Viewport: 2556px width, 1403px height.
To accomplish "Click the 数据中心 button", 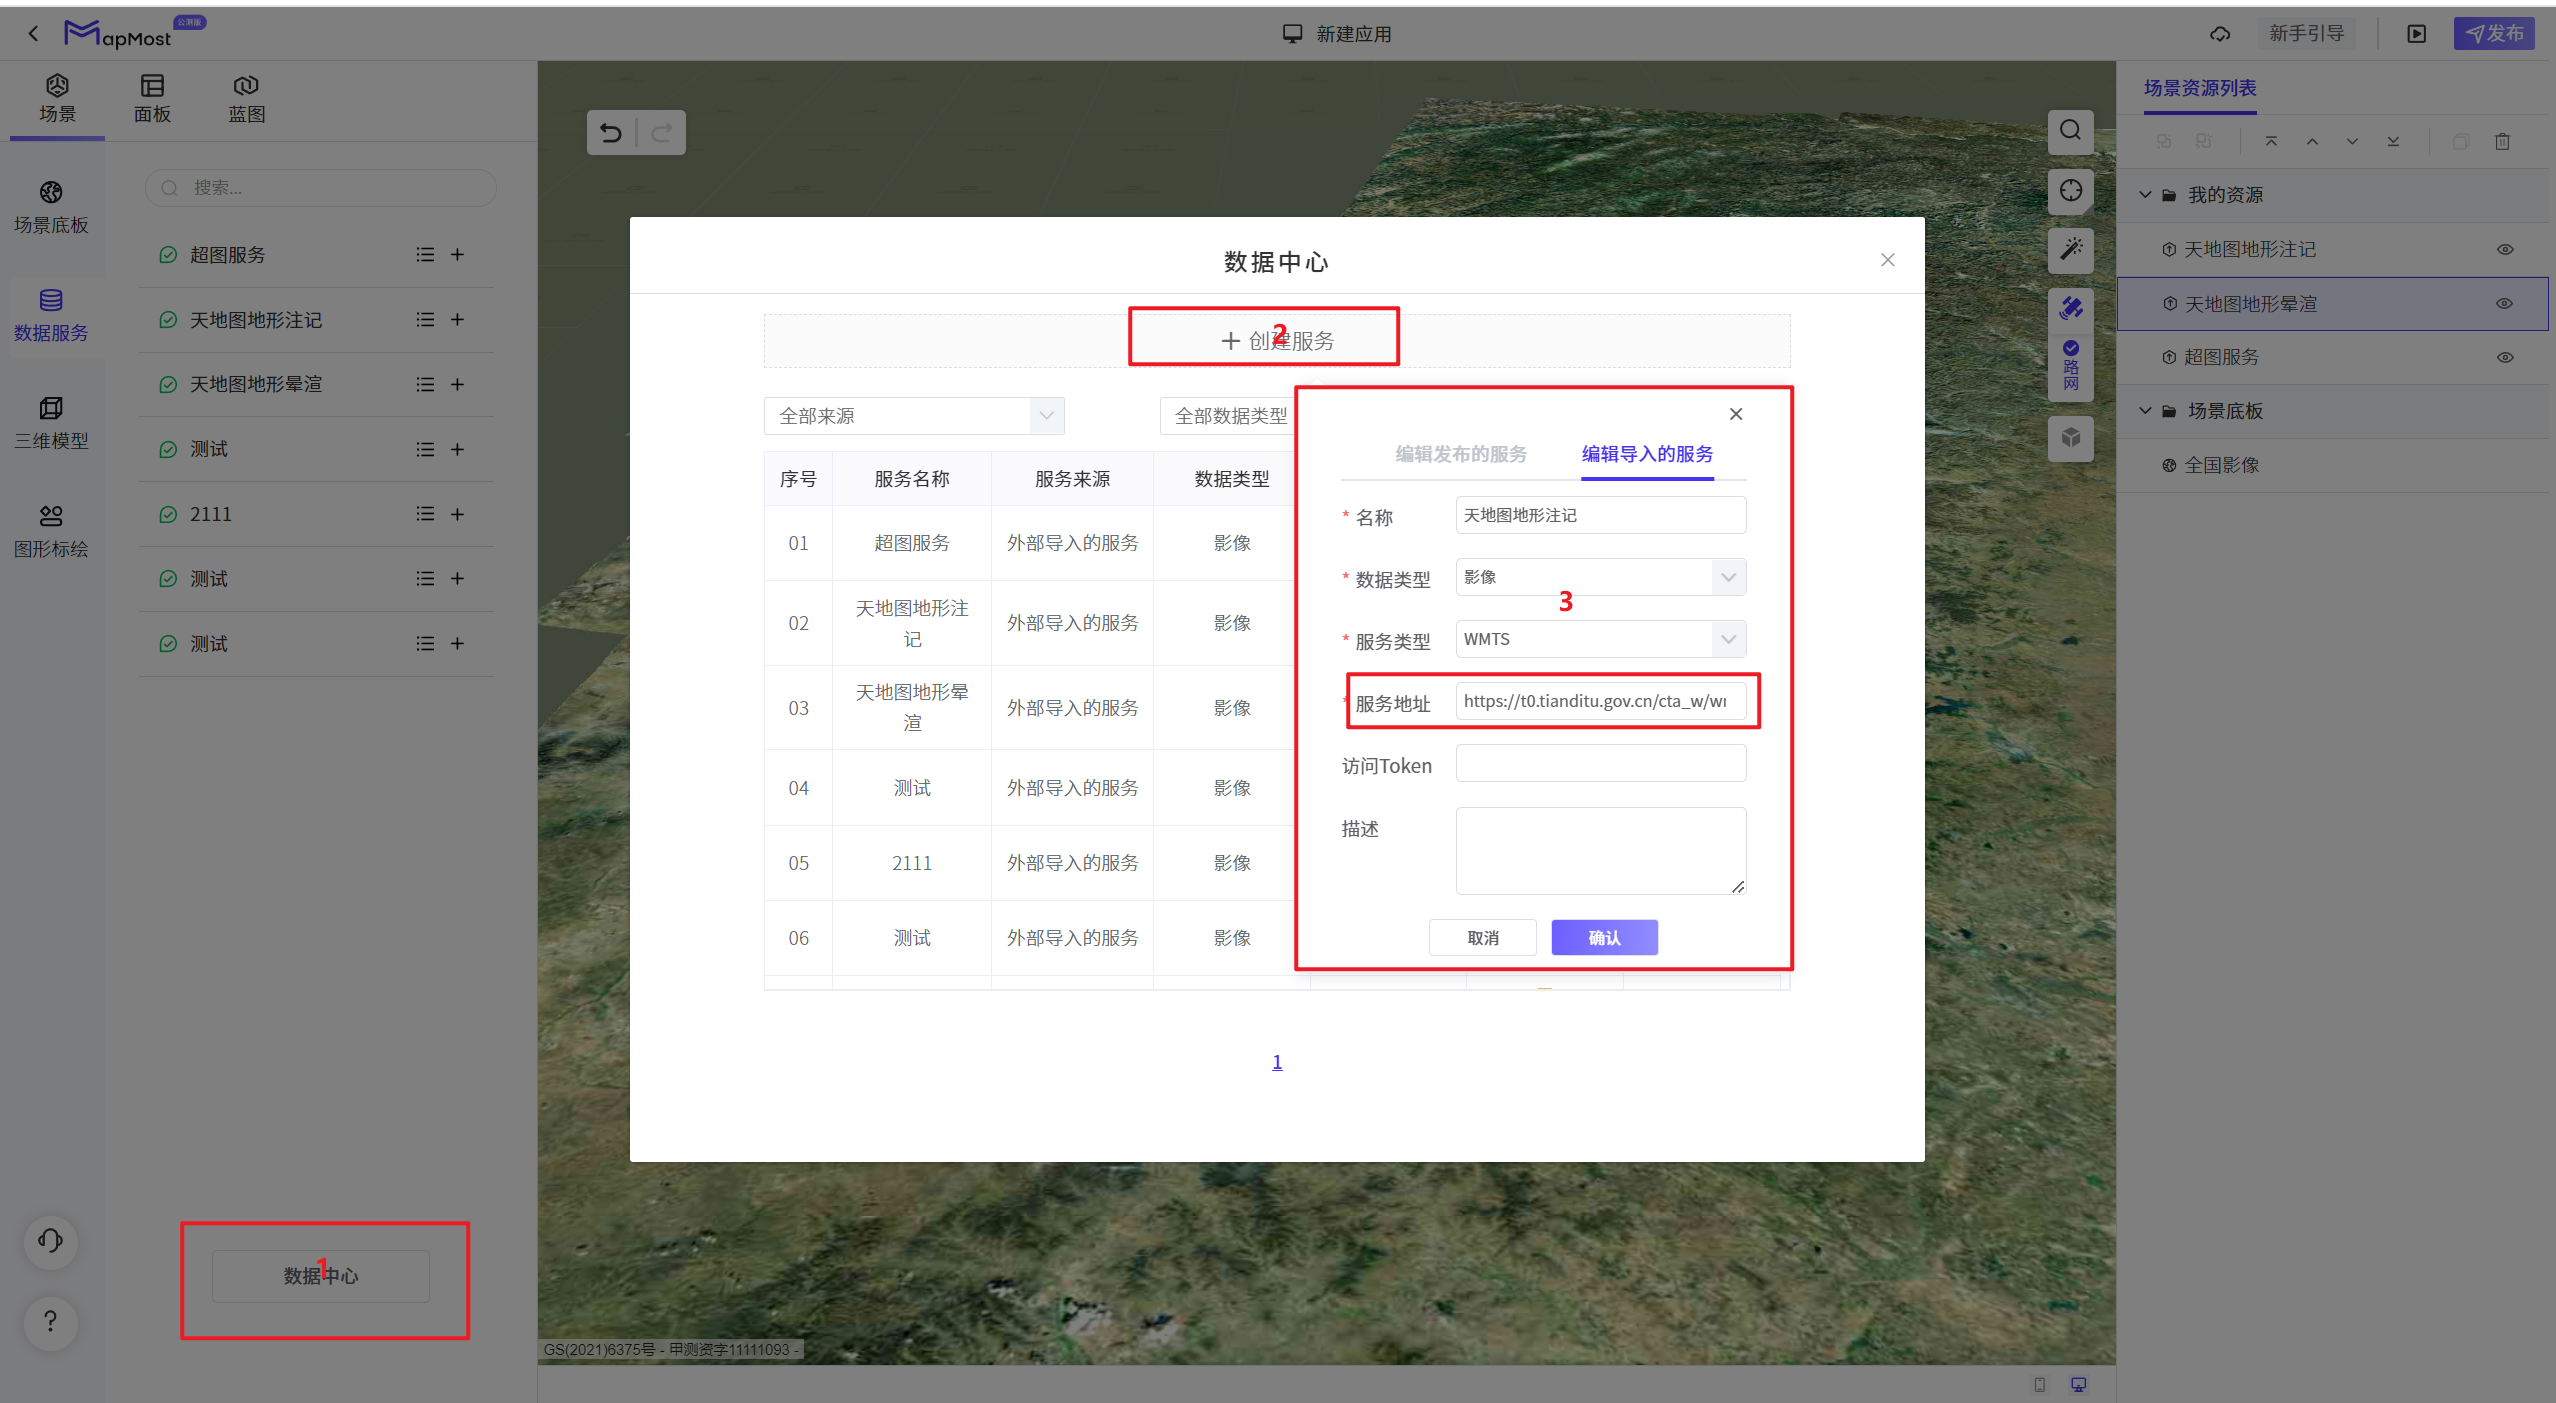I will [321, 1276].
